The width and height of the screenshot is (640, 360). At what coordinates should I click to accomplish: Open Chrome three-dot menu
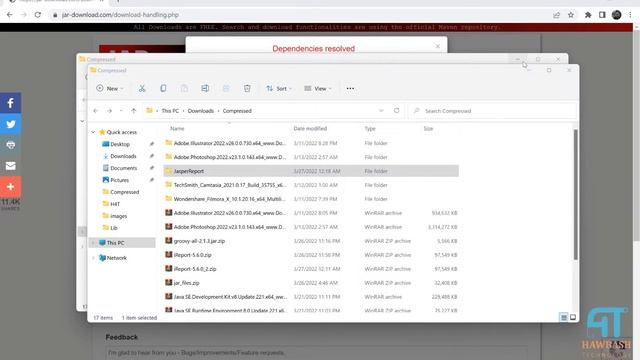click(x=630, y=15)
